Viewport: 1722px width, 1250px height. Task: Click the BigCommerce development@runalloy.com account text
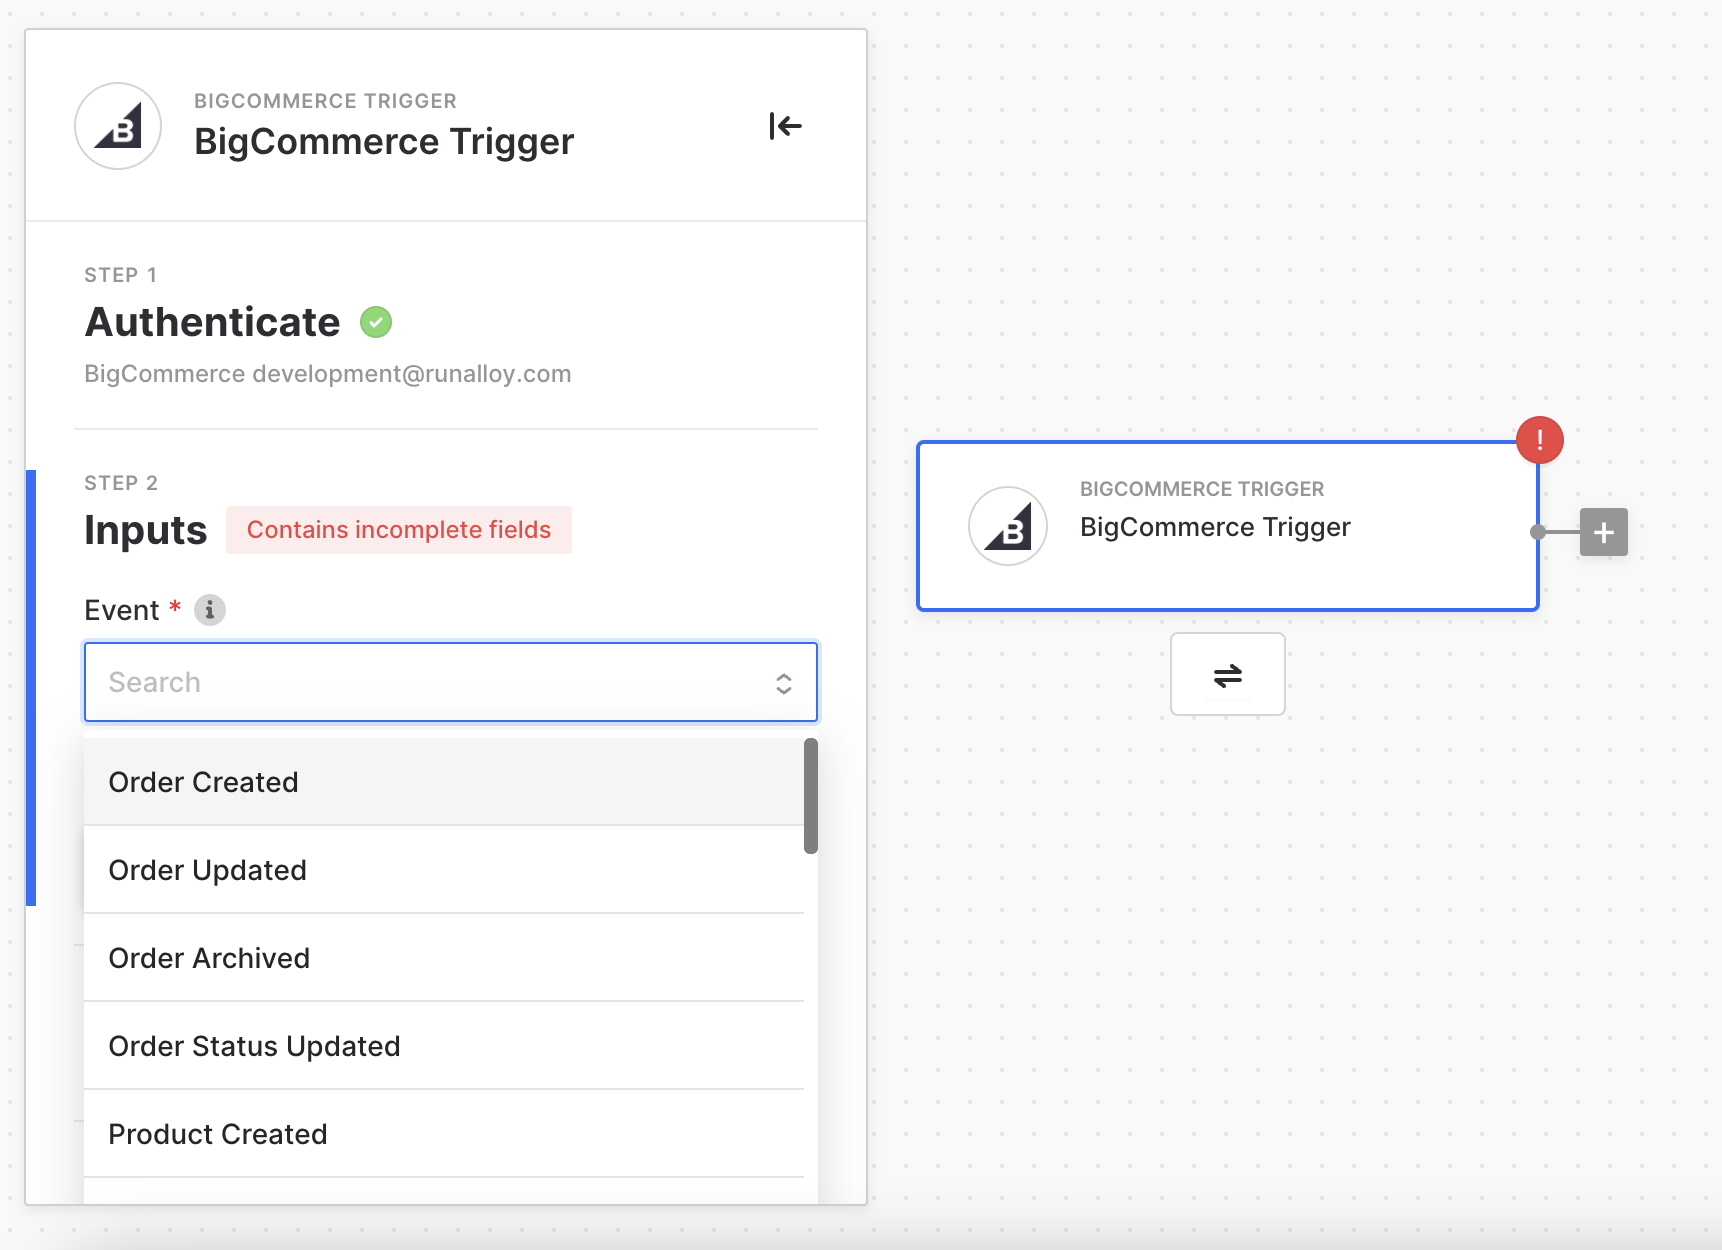328,374
